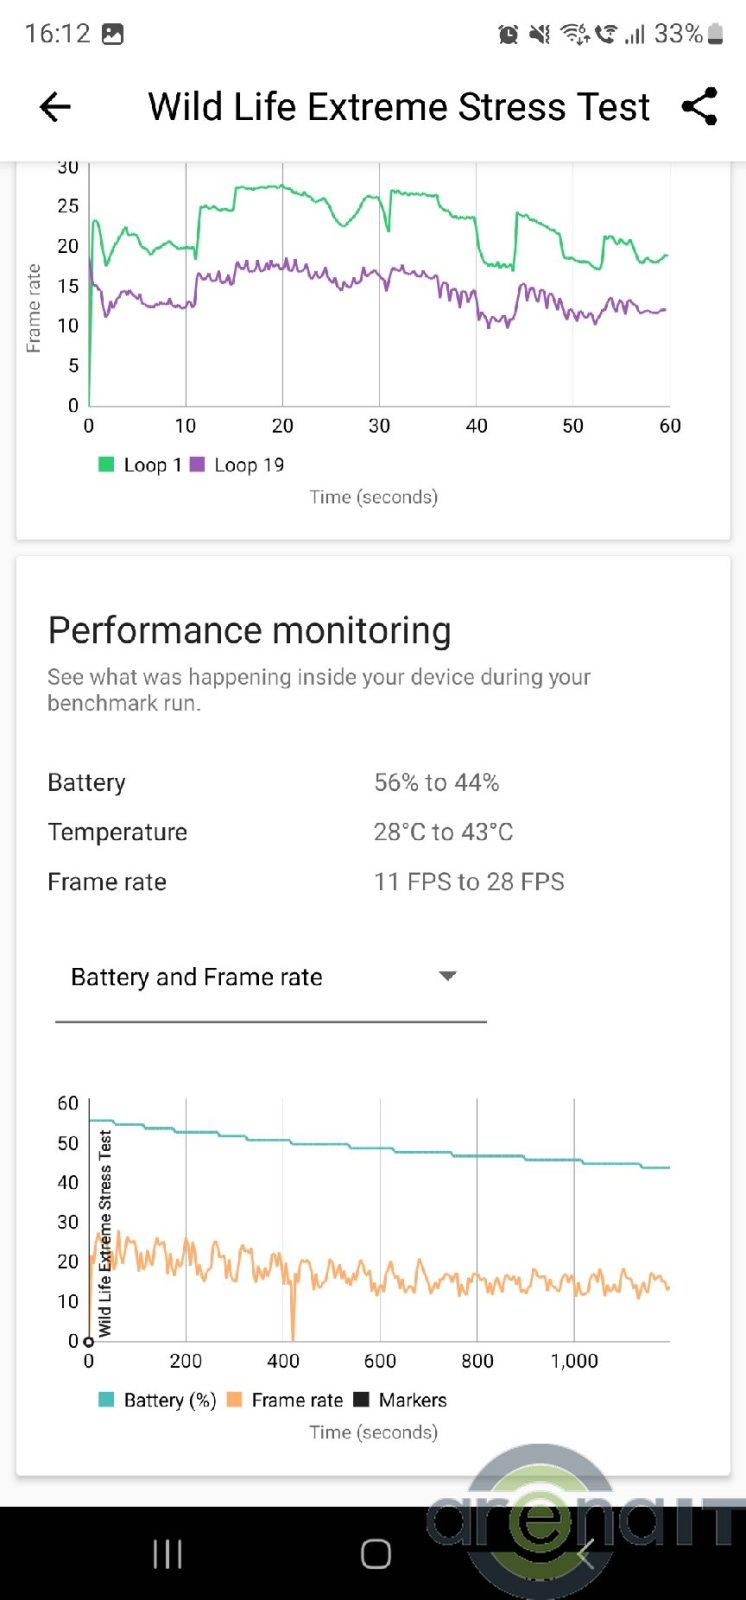Tap the Frame rate 11 FPS row
This screenshot has width=746, height=1600.
[x=305, y=882]
